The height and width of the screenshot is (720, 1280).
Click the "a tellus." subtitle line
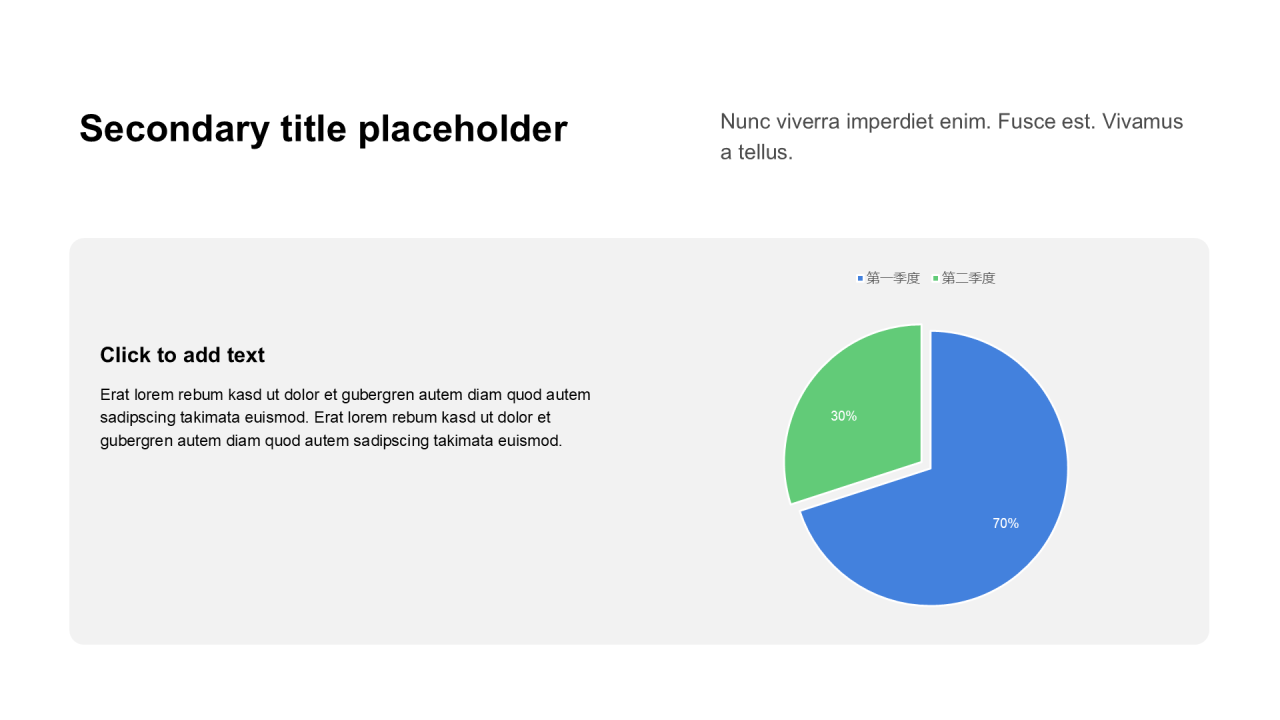[x=756, y=153]
